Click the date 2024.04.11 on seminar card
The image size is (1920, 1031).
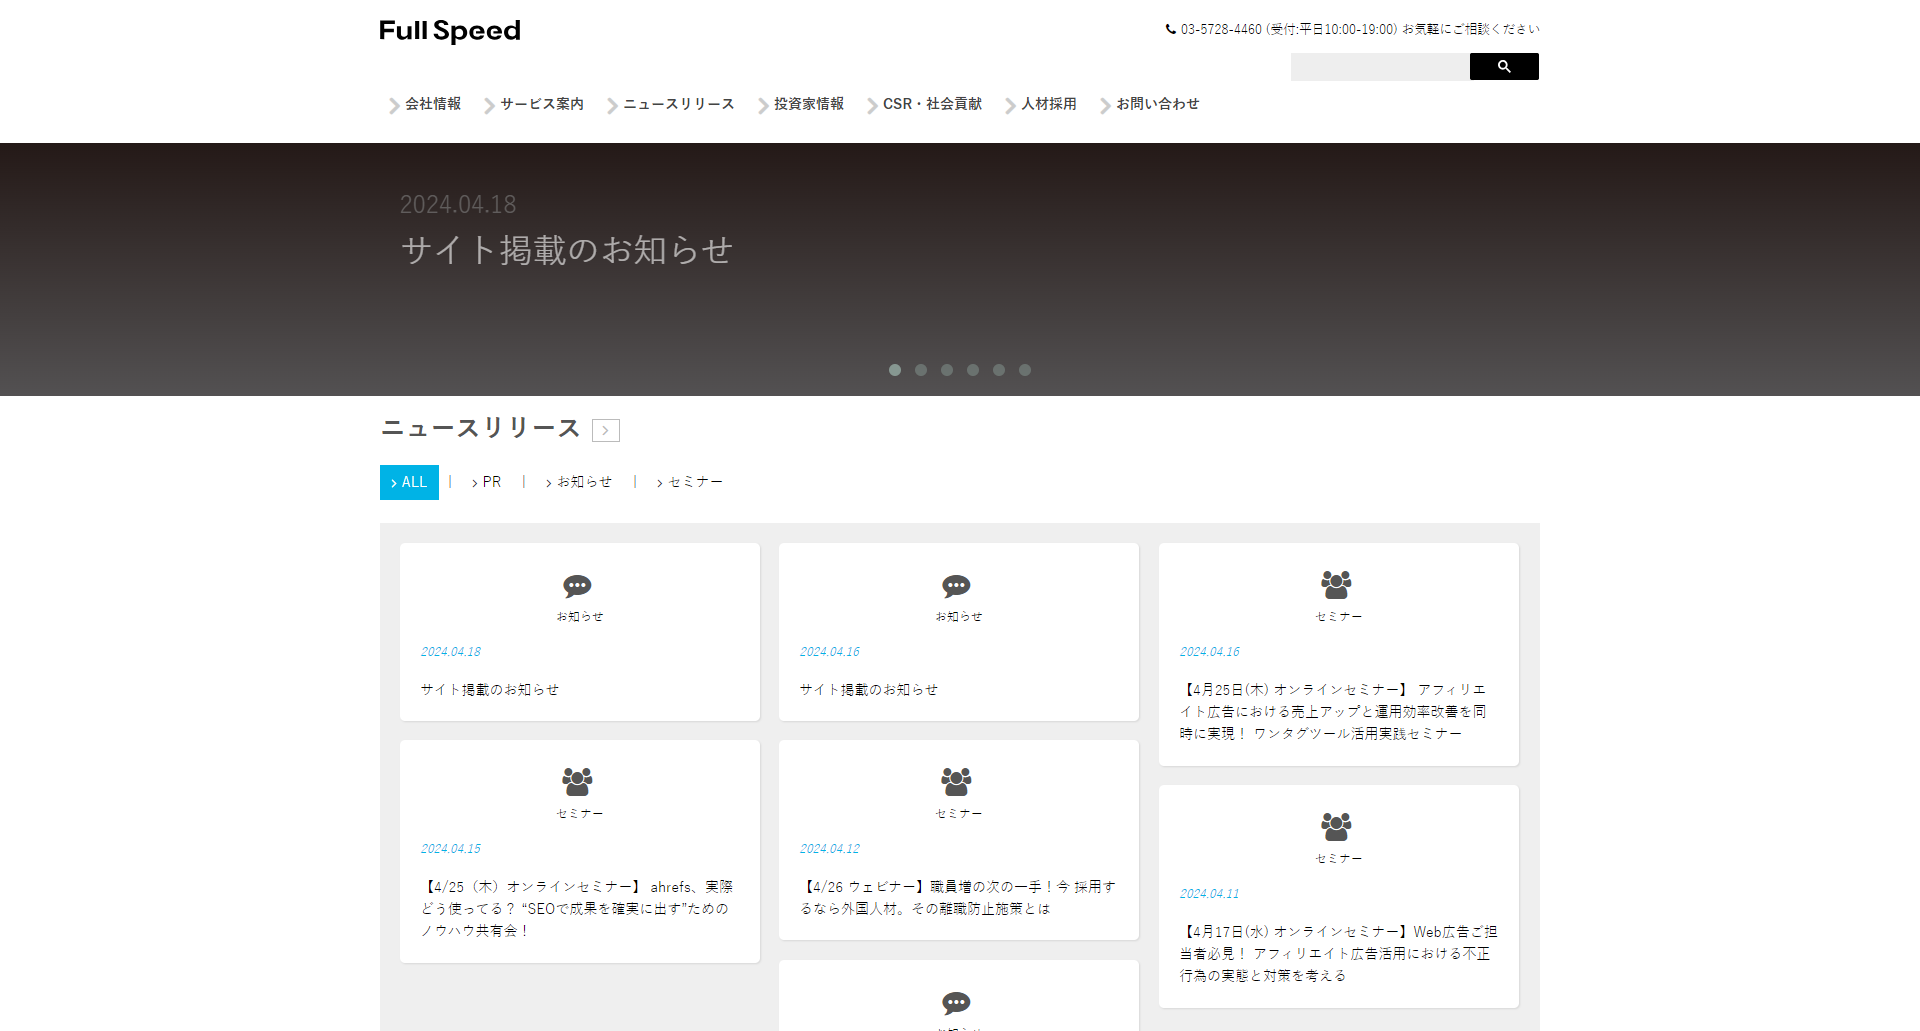pyautogui.click(x=1210, y=894)
